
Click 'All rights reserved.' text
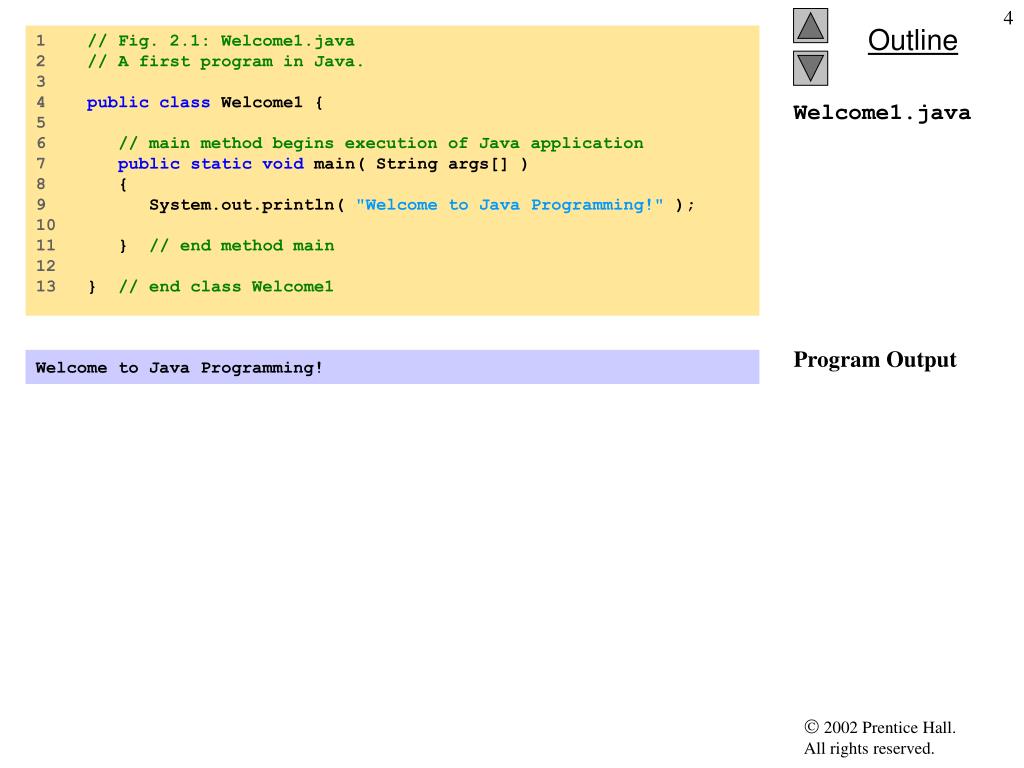pyautogui.click(x=869, y=748)
